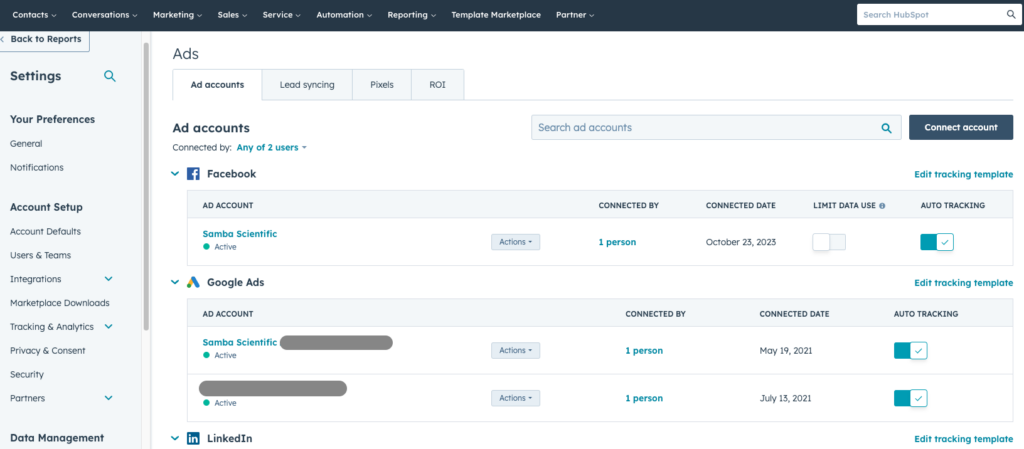Screen dimensions: 1024x449
Task: Open the Any of 2 users dropdown
Action: click(x=271, y=147)
